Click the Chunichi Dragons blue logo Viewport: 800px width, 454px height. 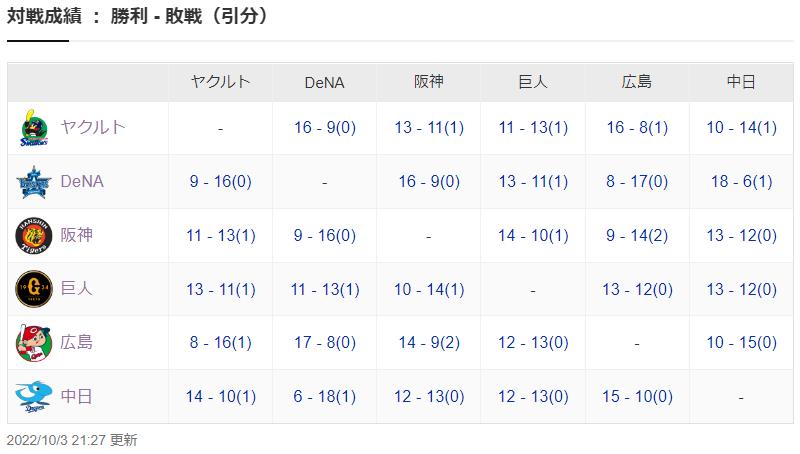(x=34, y=397)
